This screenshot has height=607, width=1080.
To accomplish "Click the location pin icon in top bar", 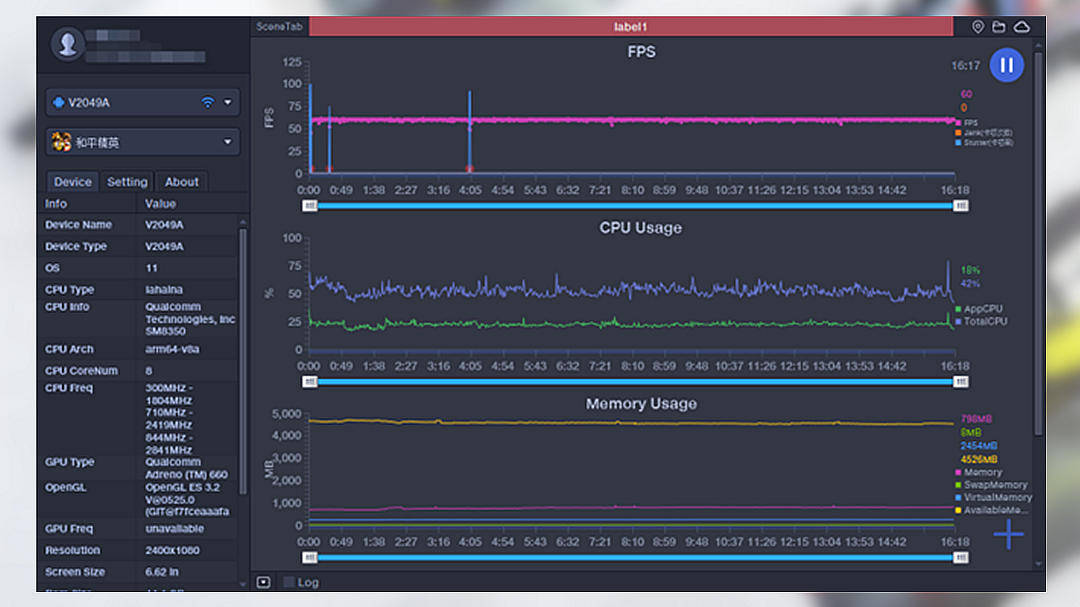I will tap(977, 27).
